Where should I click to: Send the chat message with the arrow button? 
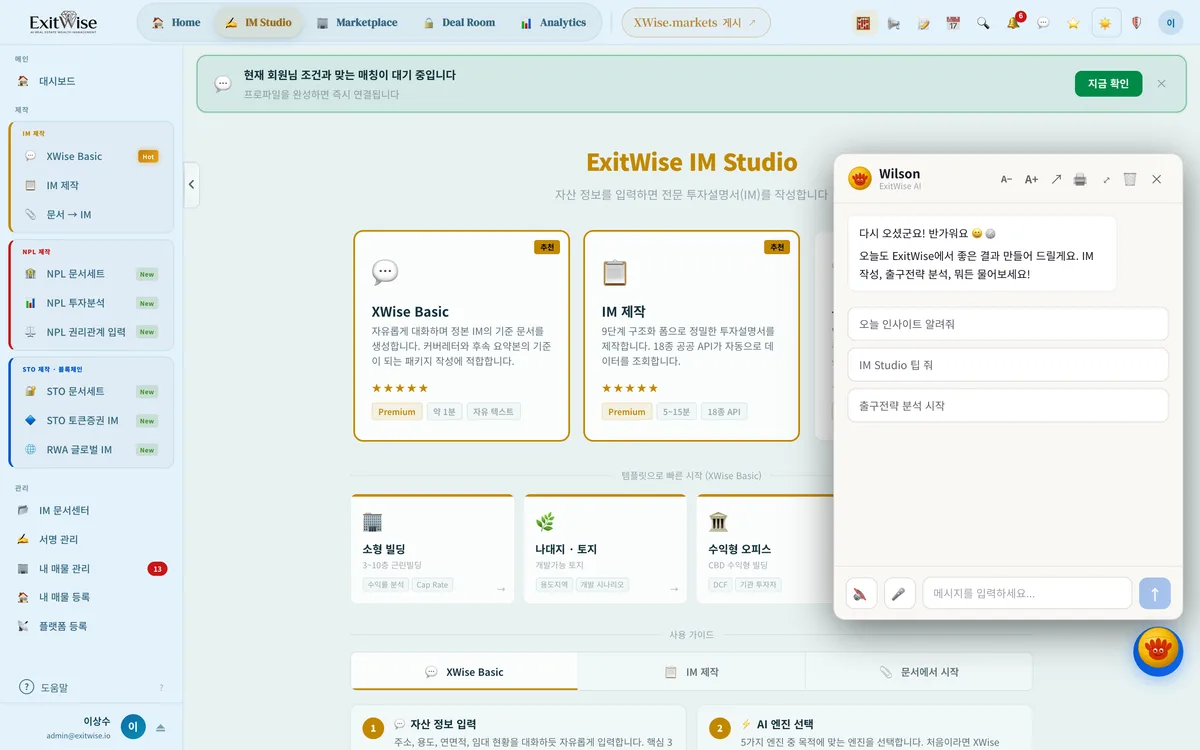click(1155, 593)
